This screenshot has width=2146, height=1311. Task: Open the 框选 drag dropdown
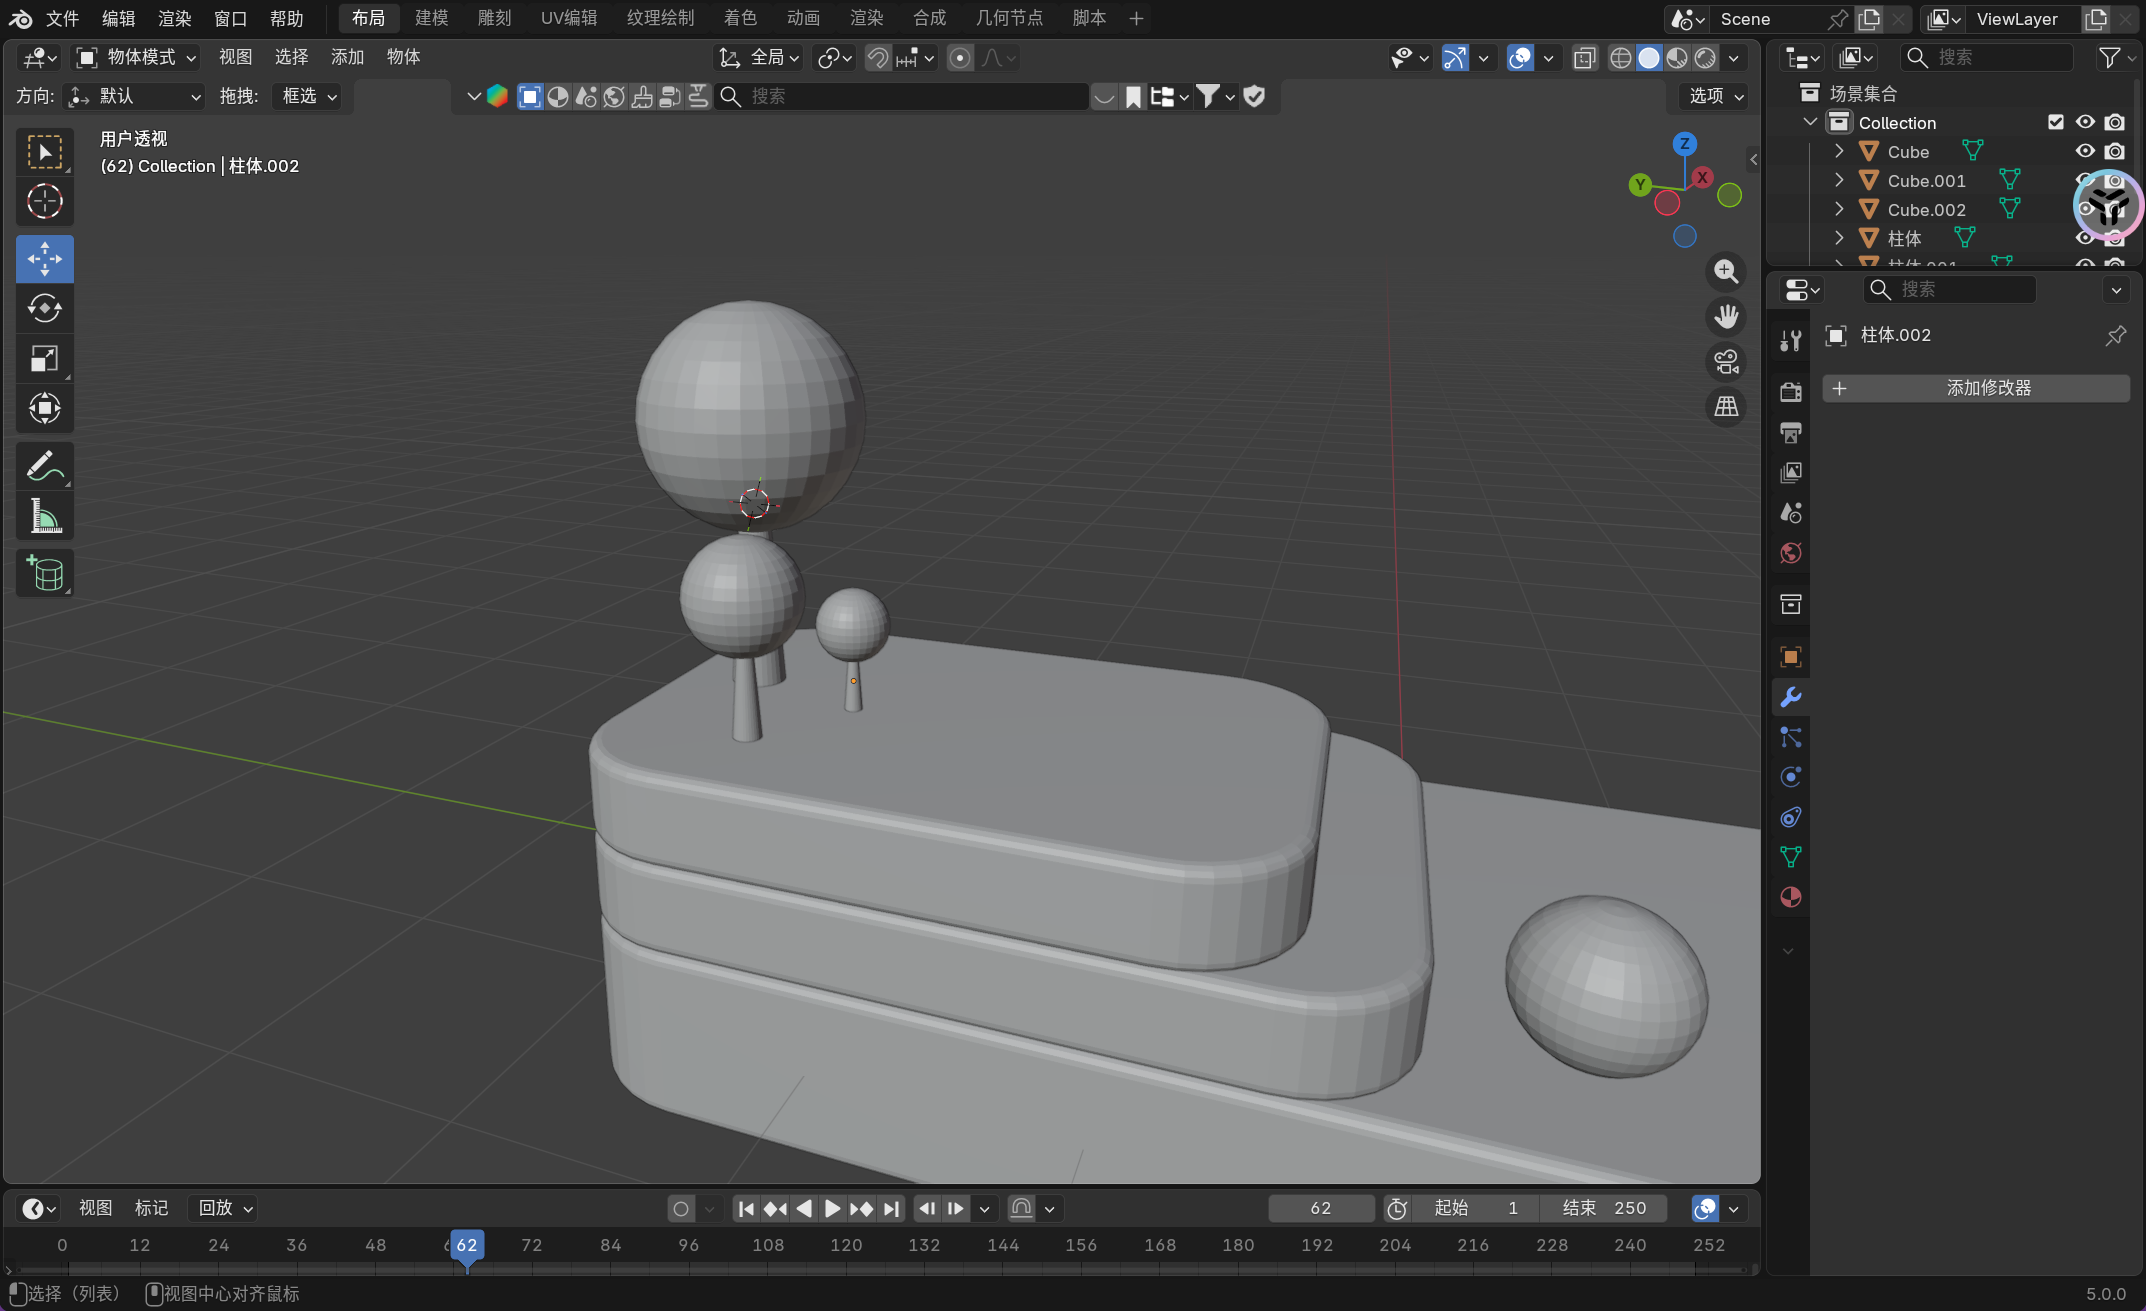pos(308,96)
